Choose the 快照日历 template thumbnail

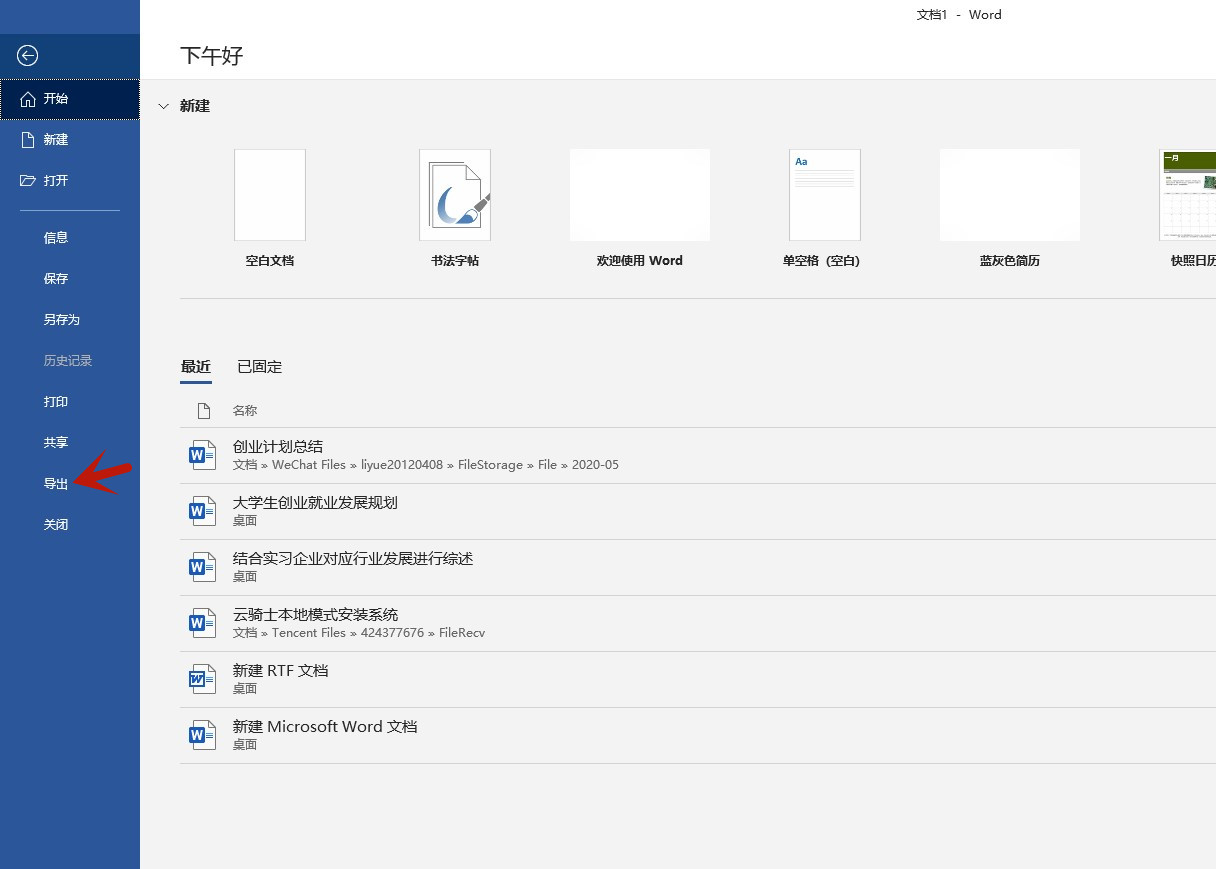[x=1188, y=195]
